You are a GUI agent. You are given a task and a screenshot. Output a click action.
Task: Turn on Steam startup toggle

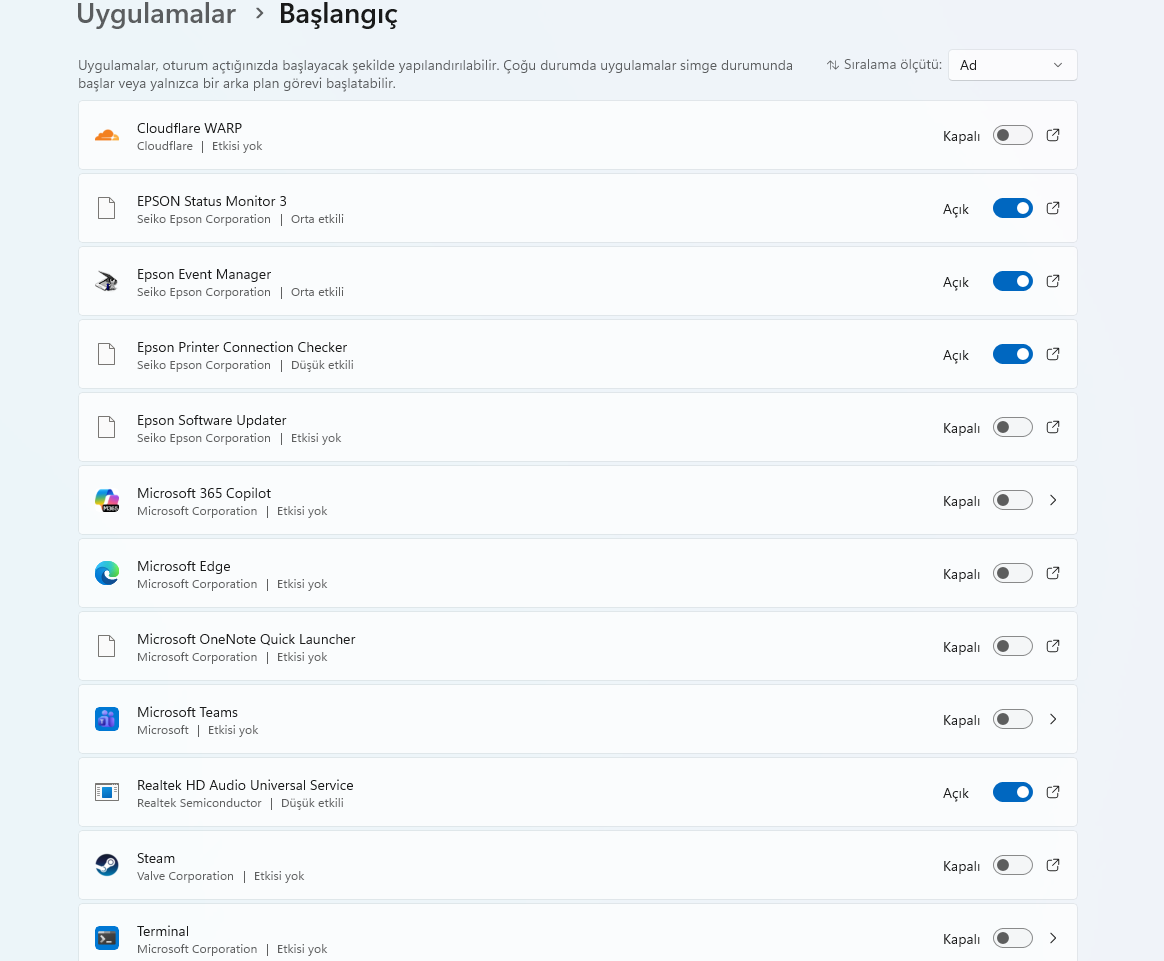[x=1013, y=865]
